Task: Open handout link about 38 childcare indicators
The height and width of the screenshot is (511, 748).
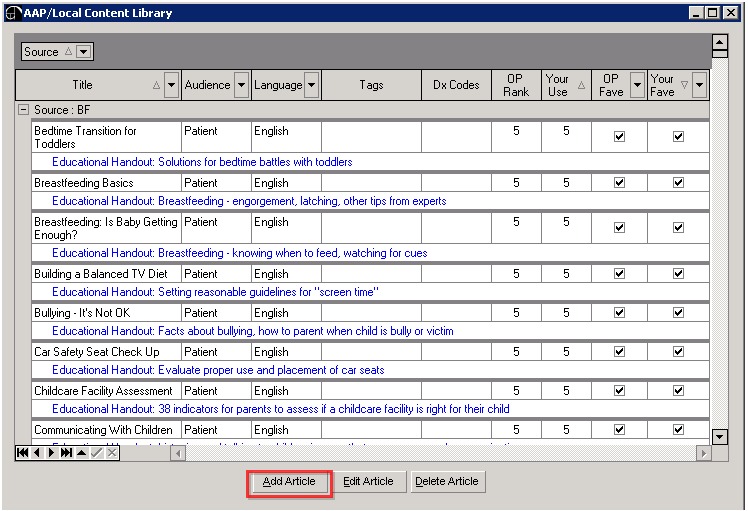Action: coord(280,409)
